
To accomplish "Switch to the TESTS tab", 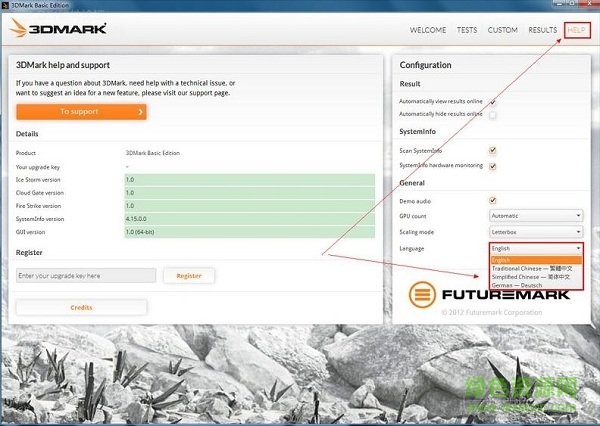I will [x=467, y=30].
